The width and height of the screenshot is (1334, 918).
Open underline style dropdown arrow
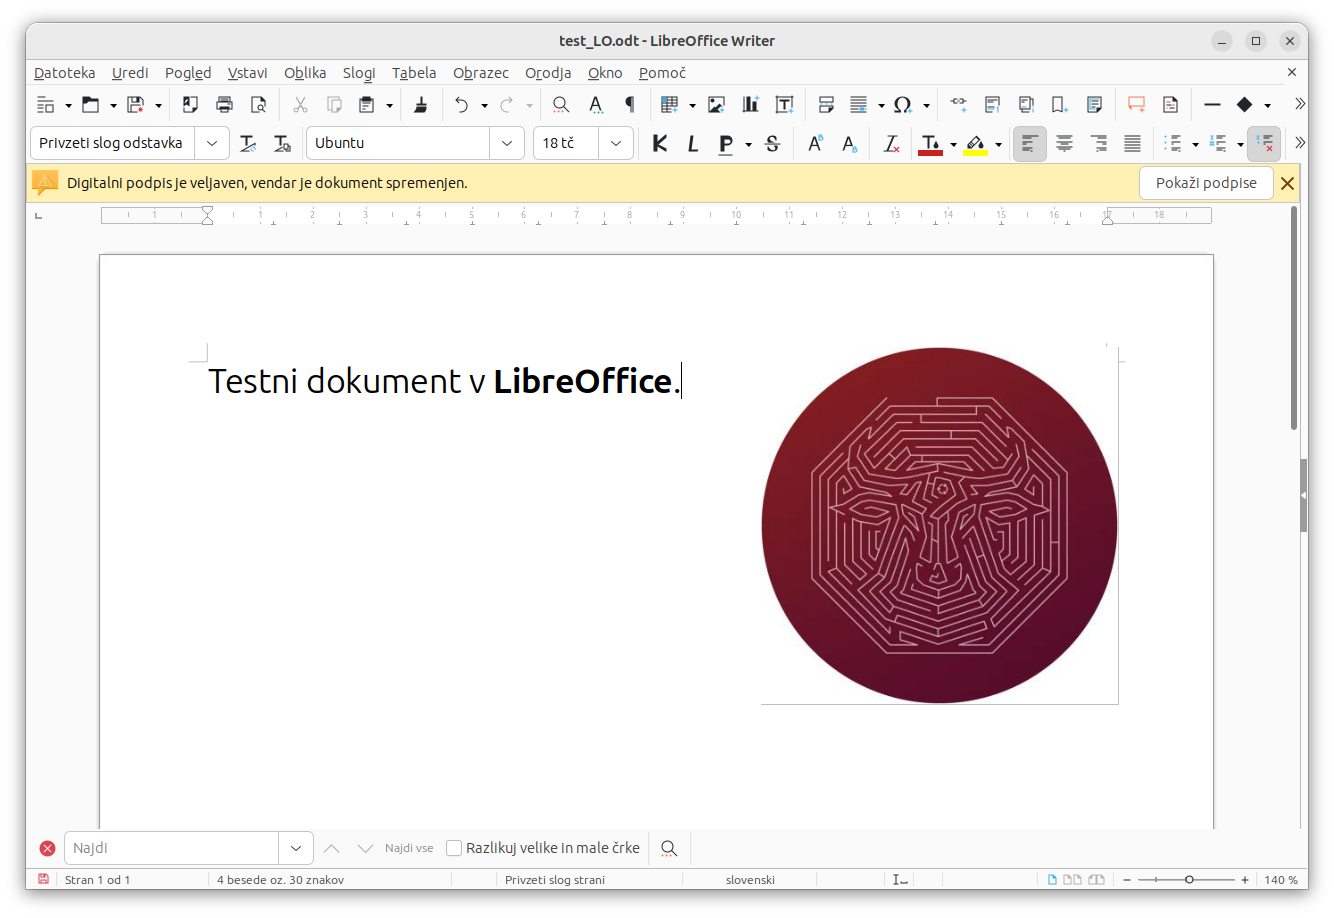(748, 145)
